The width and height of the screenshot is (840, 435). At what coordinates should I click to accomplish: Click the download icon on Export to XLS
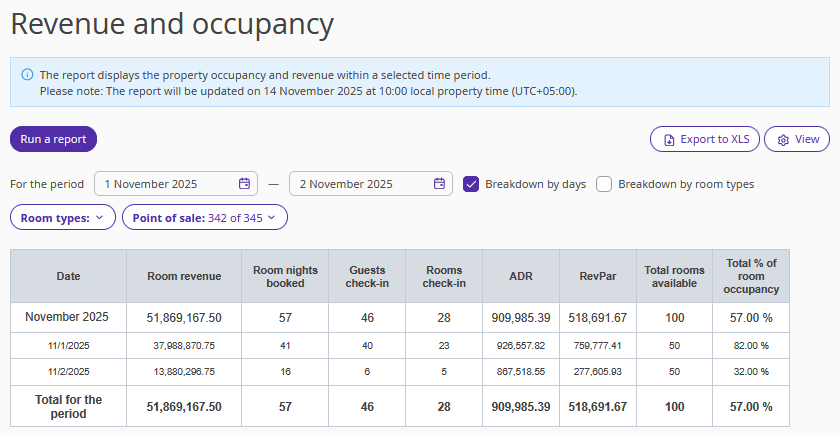tap(669, 140)
